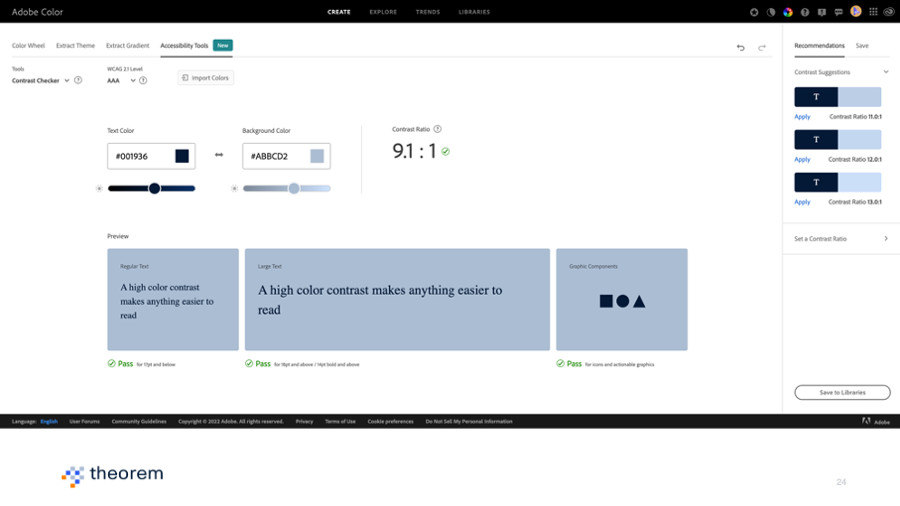Click the text color swatch #001936
Viewport: 900px width, 506px height.
pos(182,156)
